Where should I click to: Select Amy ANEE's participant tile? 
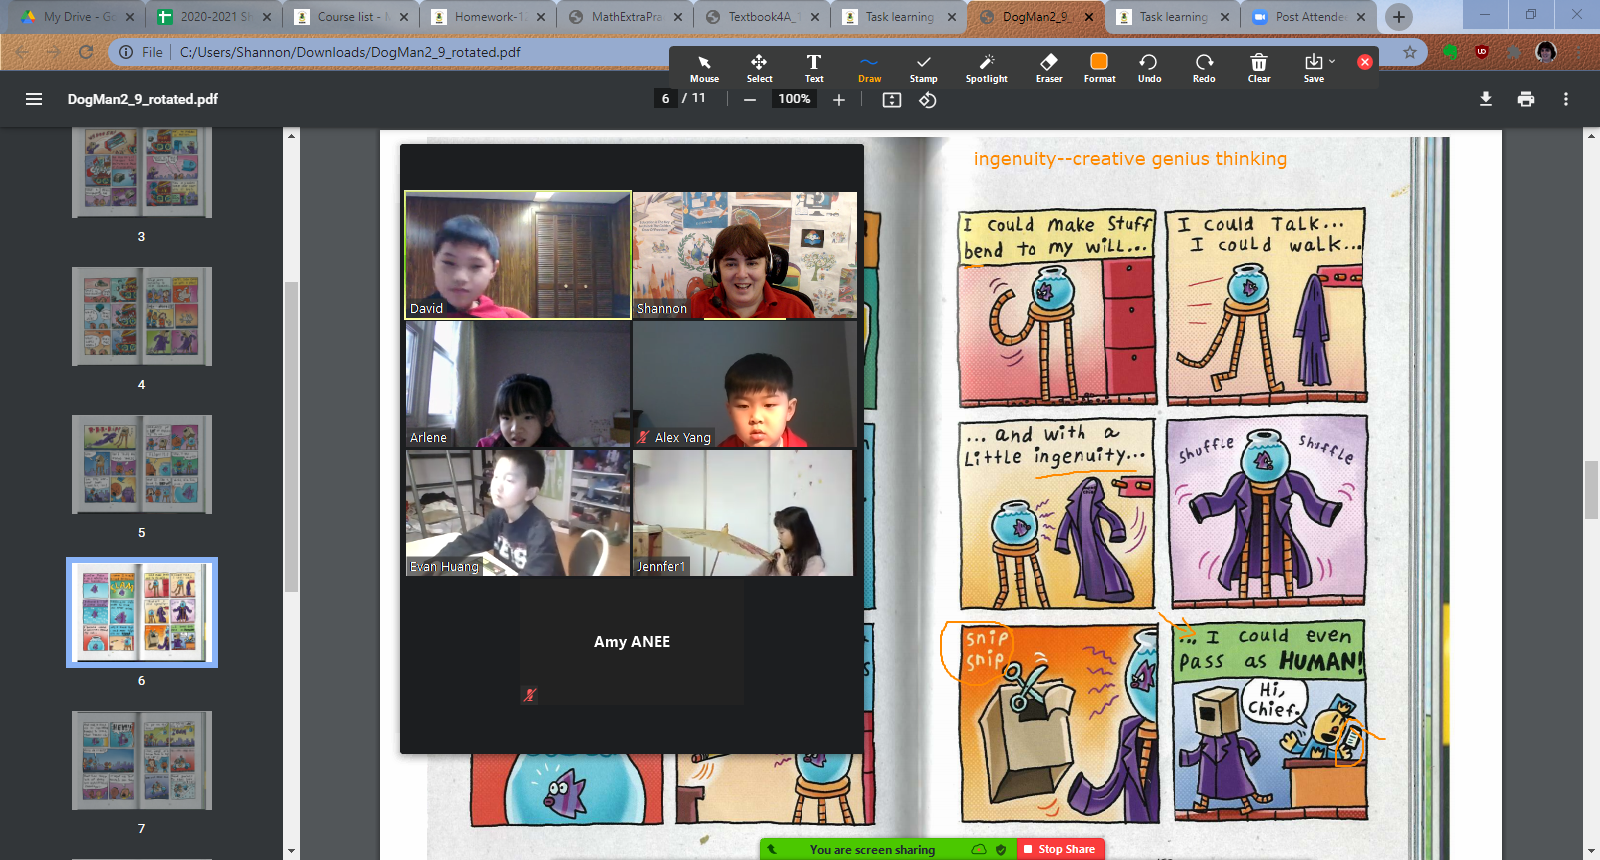click(x=632, y=642)
